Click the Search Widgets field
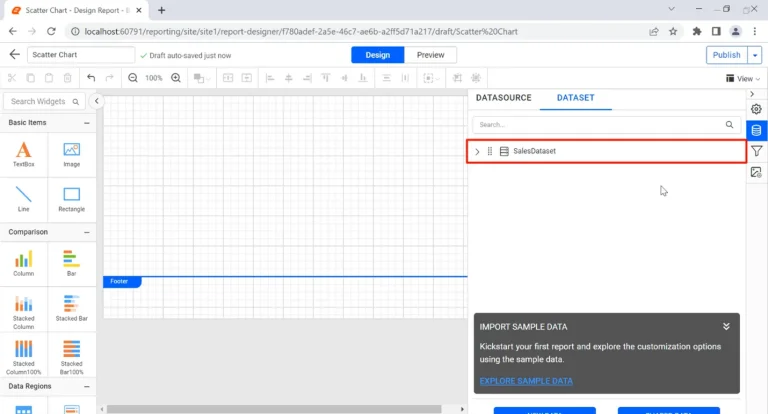The image size is (768, 414). 44,101
